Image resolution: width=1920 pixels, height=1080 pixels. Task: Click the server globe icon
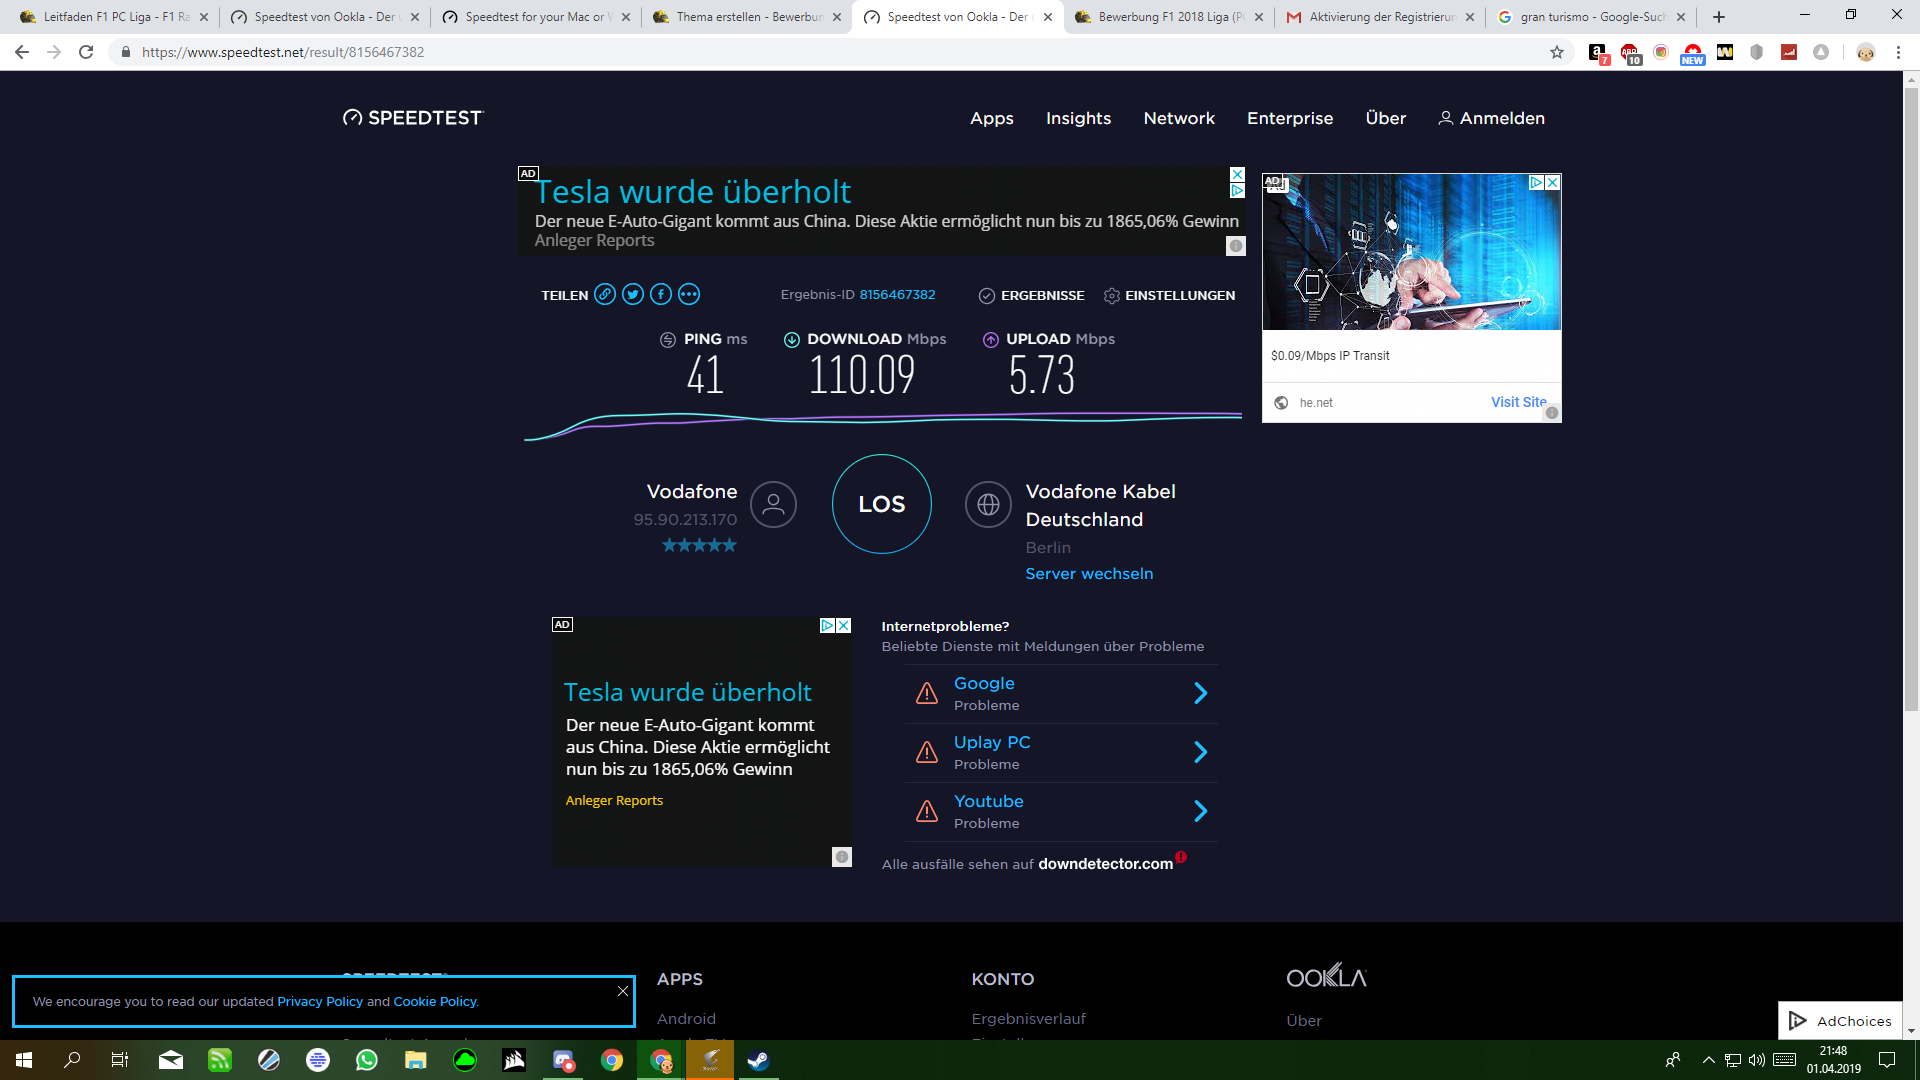point(988,505)
